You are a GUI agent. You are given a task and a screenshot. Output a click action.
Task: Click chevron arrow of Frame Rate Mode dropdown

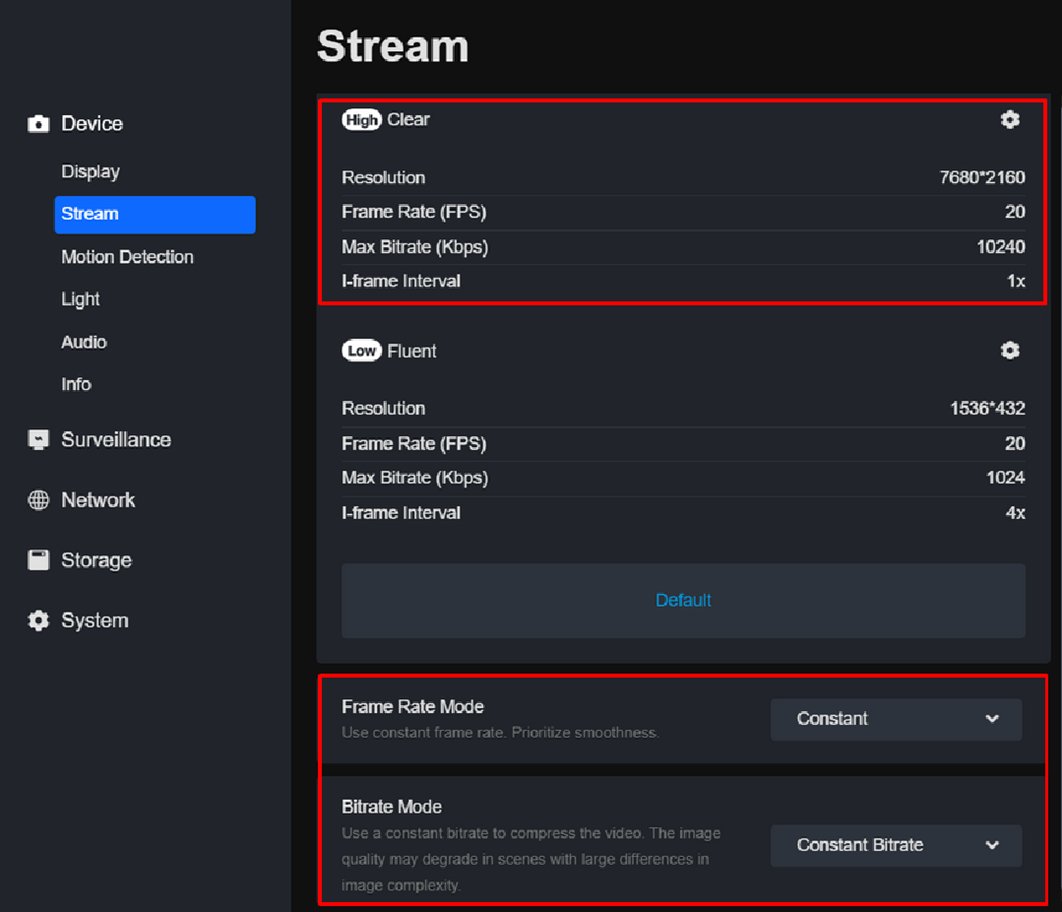992,719
